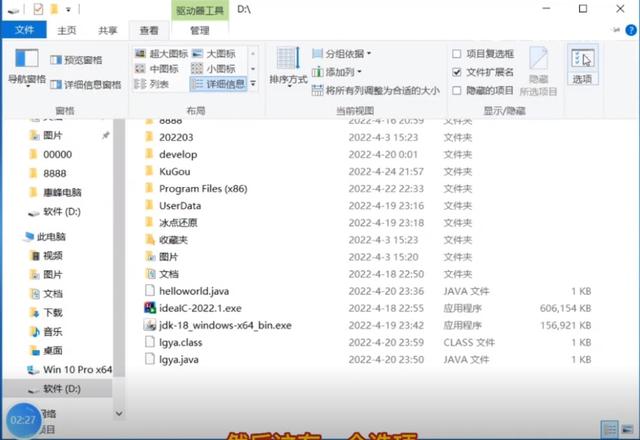Open 视频 under 此电脑
This screenshot has height=440, width=640.
pos(52,256)
